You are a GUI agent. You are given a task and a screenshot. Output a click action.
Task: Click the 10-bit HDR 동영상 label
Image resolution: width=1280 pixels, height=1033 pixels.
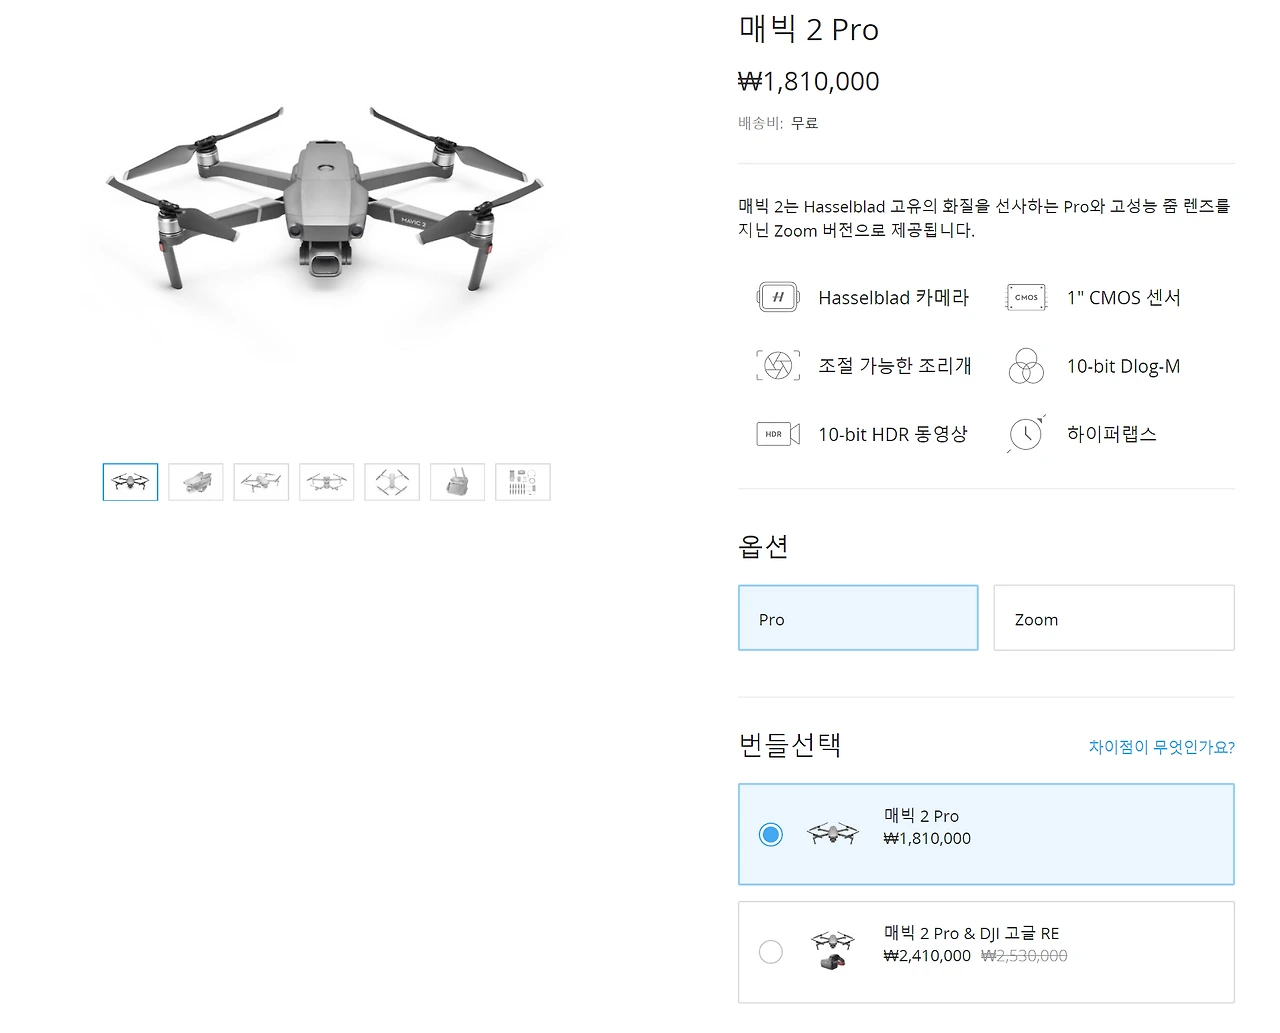893,434
